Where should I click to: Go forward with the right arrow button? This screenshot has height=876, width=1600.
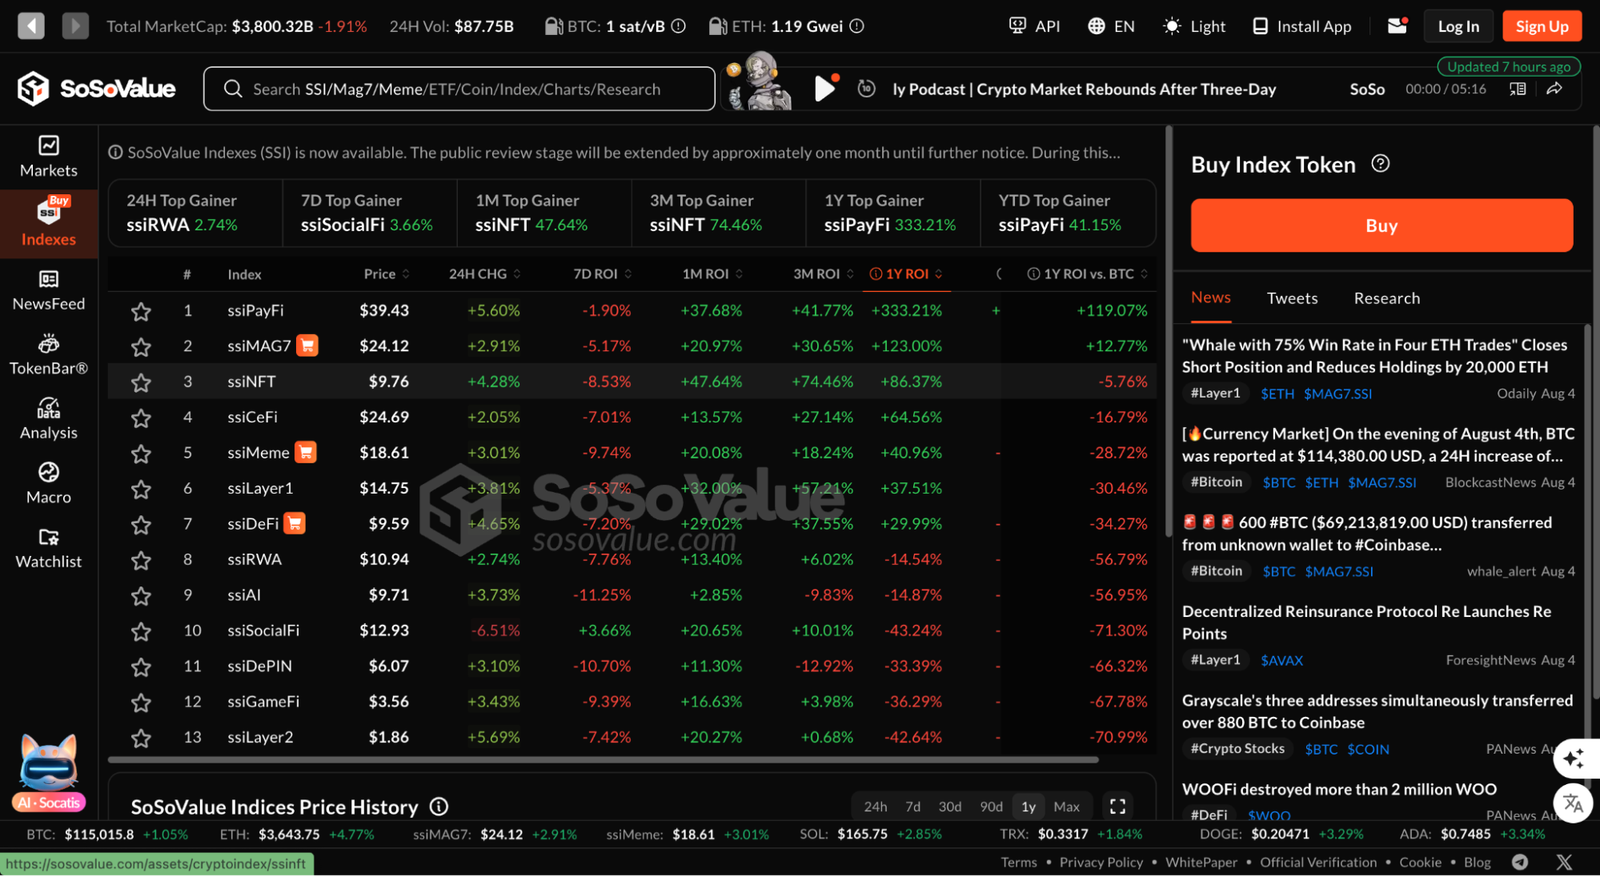coord(75,26)
